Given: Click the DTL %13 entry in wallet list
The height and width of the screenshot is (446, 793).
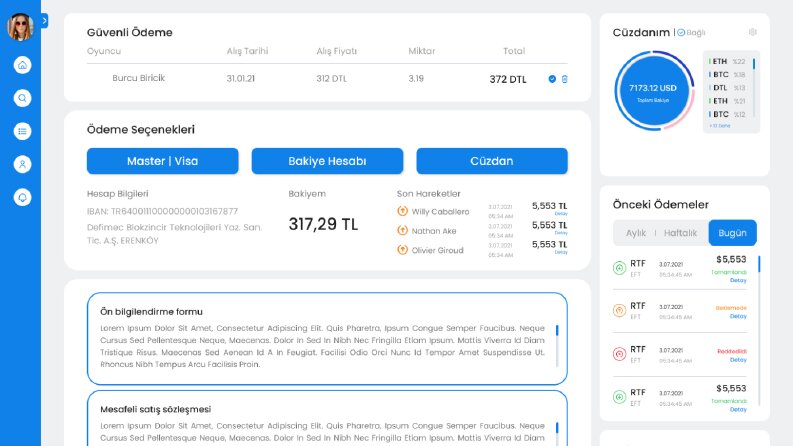Looking at the screenshot, I should (x=727, y=88).
